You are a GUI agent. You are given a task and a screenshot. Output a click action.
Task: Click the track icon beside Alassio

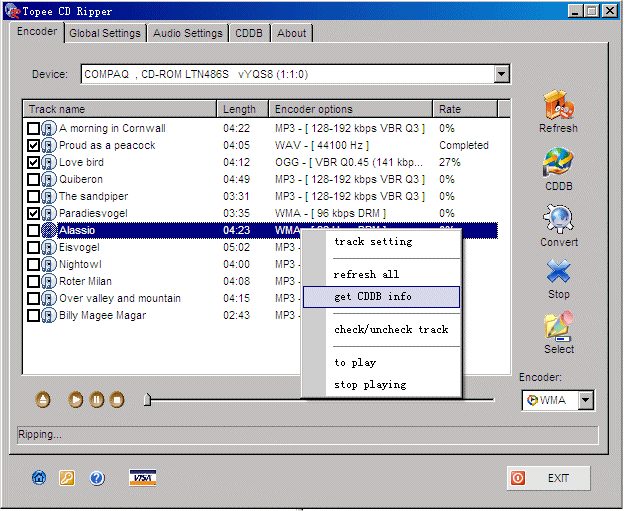[49, 230]
